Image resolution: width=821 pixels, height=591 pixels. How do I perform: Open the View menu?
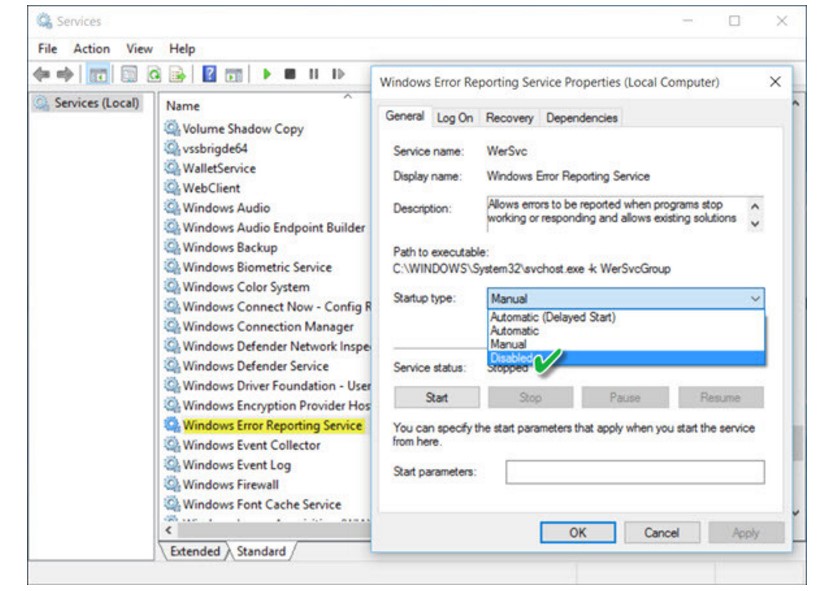point(139,49)
